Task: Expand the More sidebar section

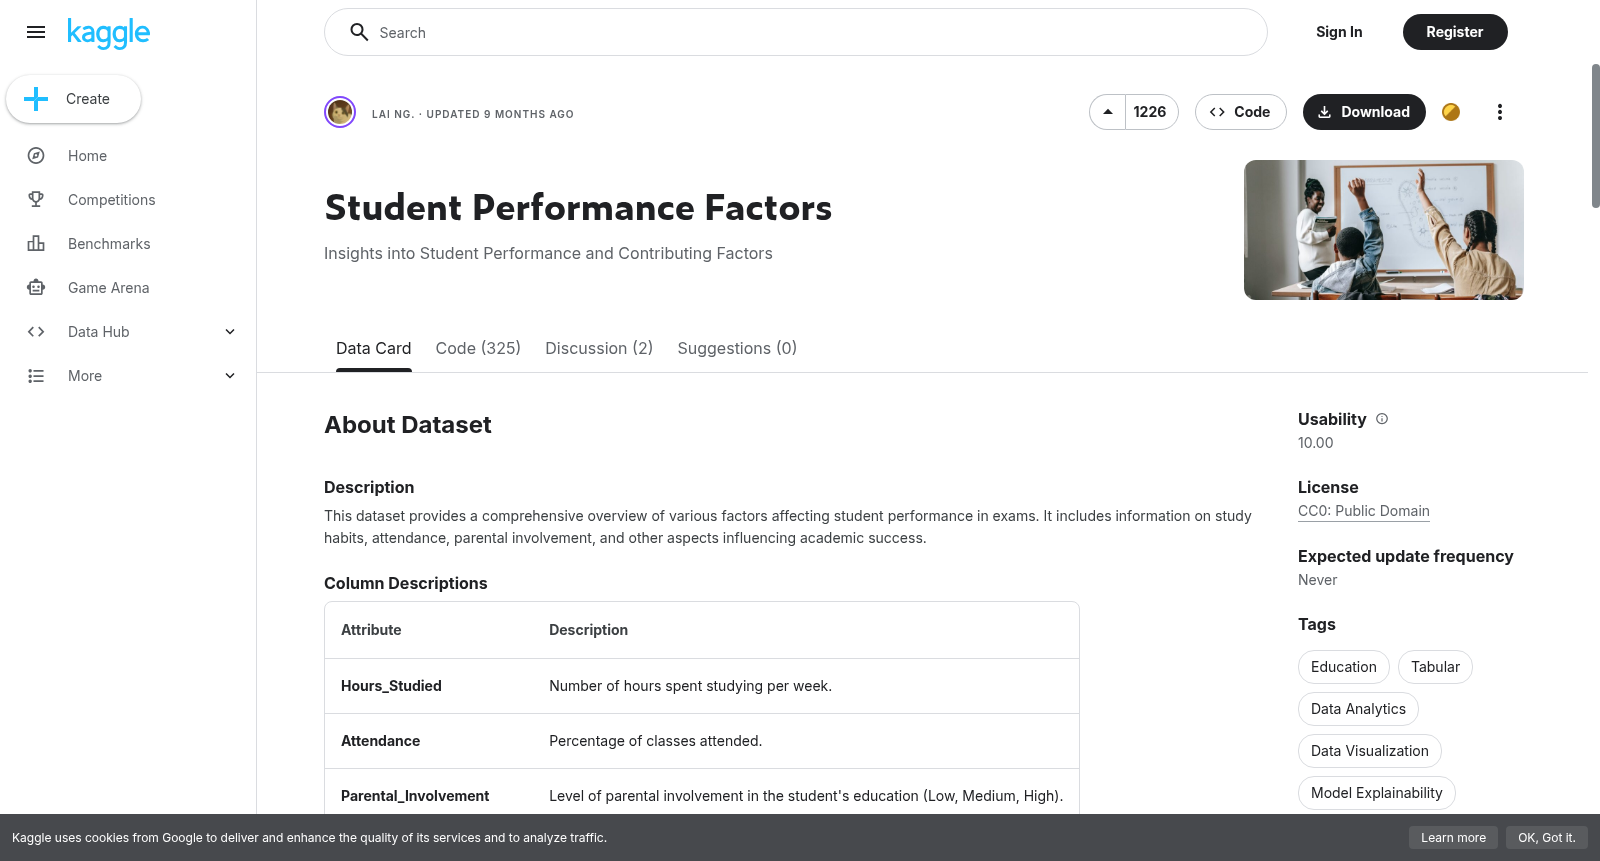Action: [128, 376]
